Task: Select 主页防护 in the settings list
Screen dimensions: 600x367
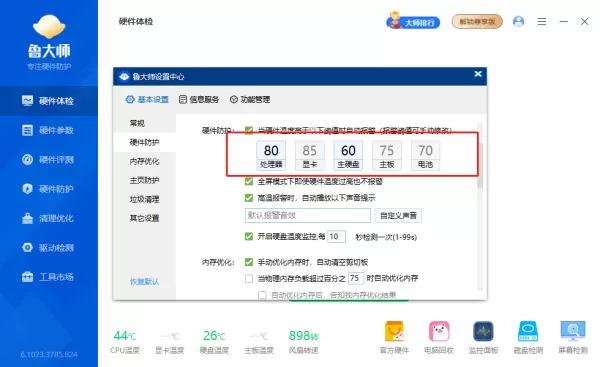Action: tap(144, 180)
